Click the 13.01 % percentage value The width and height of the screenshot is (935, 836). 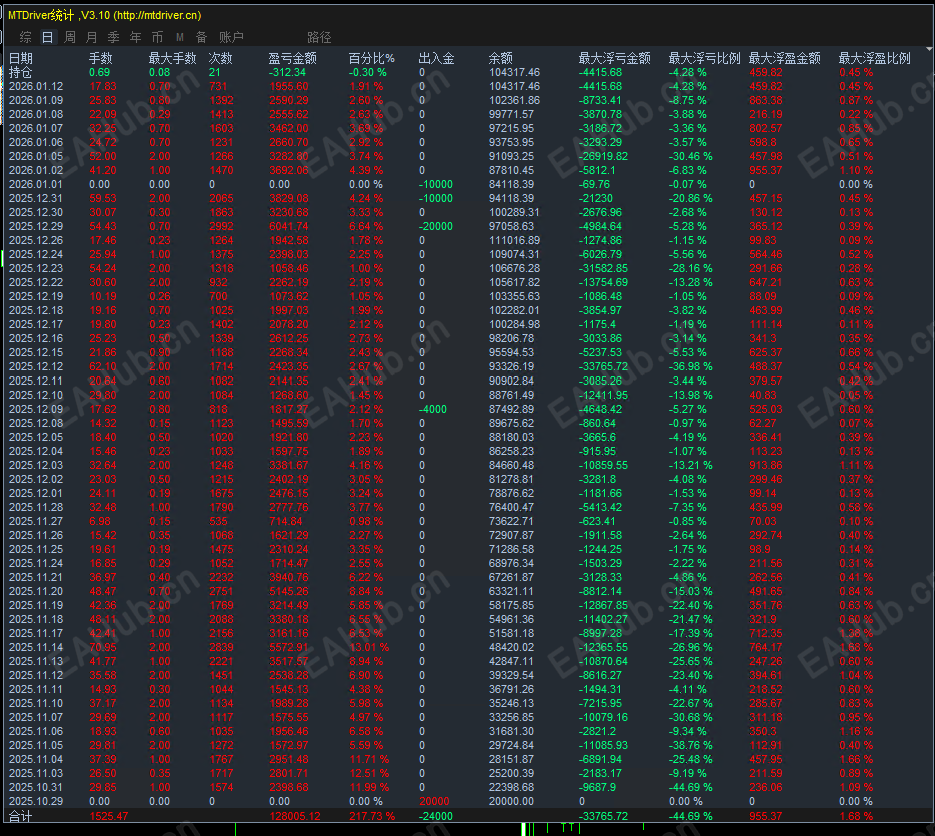(369, 647)
